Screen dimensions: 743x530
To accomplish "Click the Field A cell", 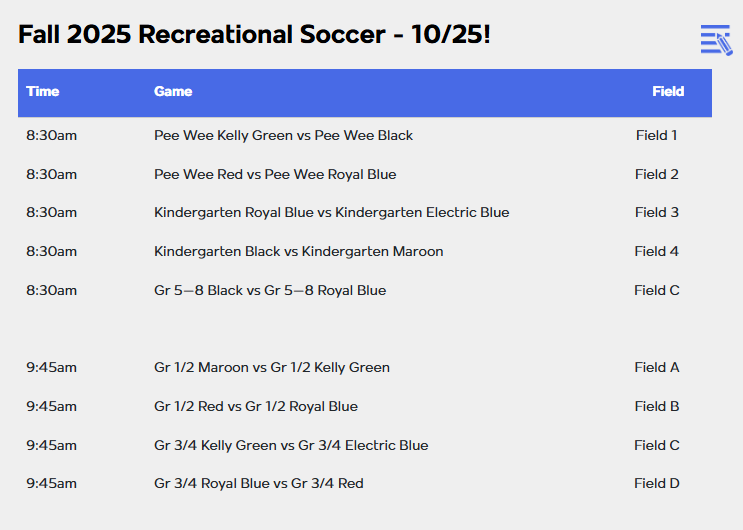I will coord(657,368).
